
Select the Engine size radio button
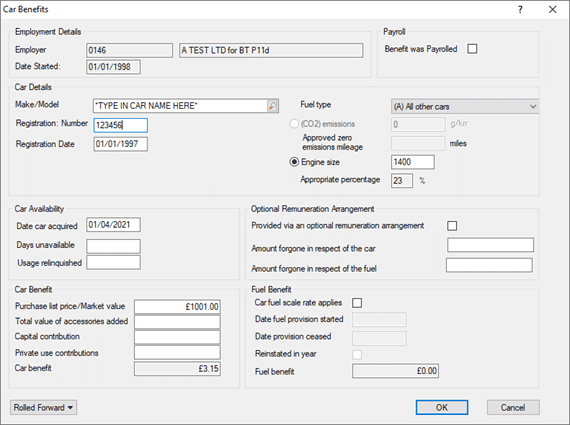click(x=294, y=162)
